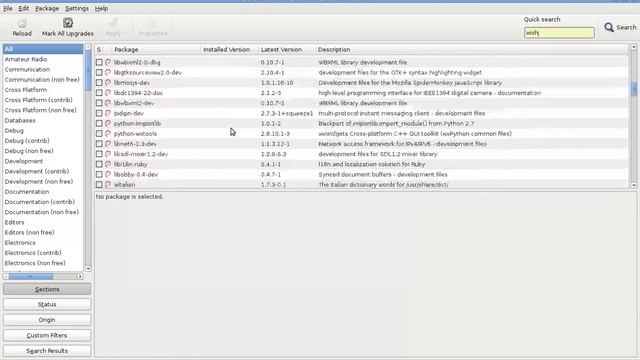Click in the Quick search field
This screenshot has width=640, height=360.
(559, 33)
